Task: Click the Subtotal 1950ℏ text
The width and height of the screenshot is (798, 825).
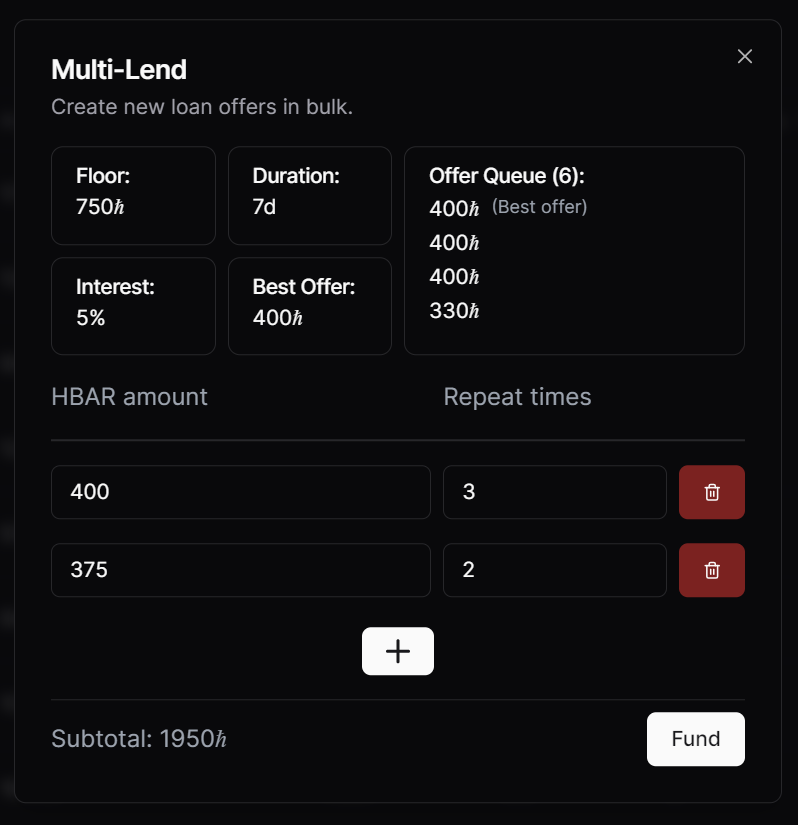Action: point(139,739)
